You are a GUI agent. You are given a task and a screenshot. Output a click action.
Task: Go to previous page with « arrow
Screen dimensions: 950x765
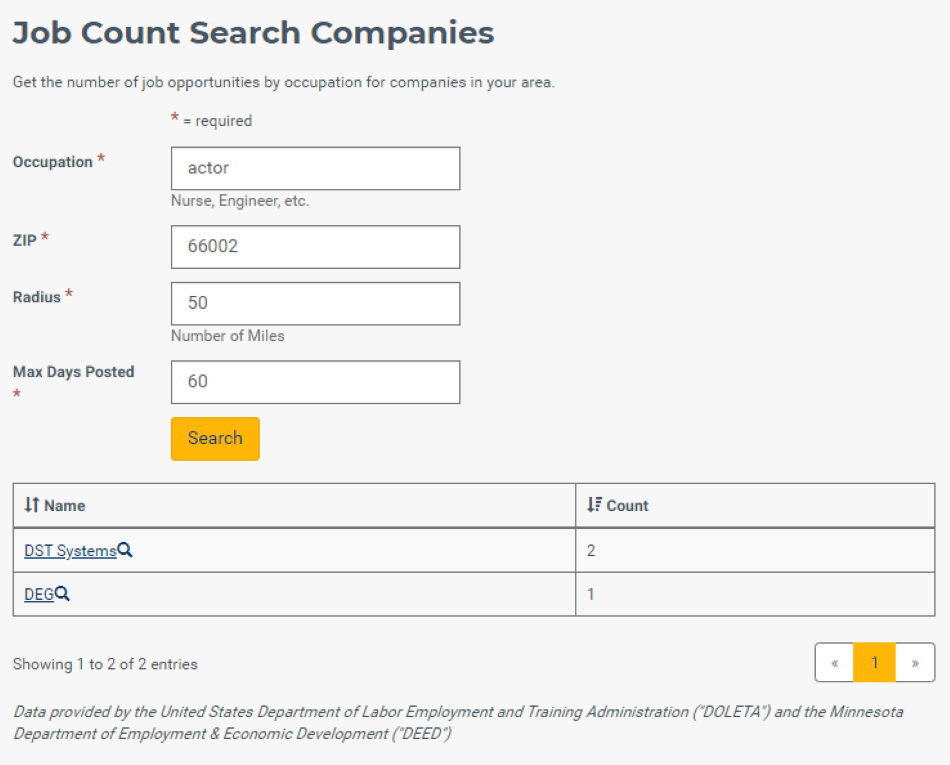(x=834, y=663)
